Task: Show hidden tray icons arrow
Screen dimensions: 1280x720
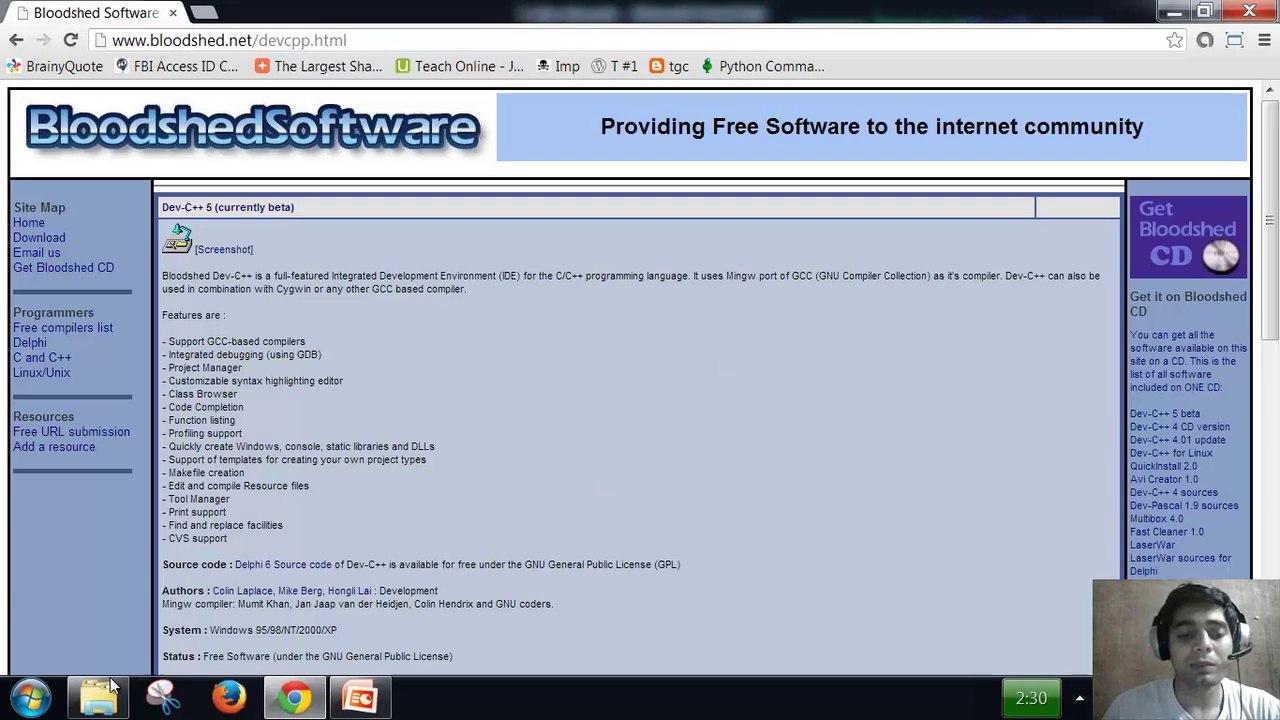Action: [x=1079, y=698]
